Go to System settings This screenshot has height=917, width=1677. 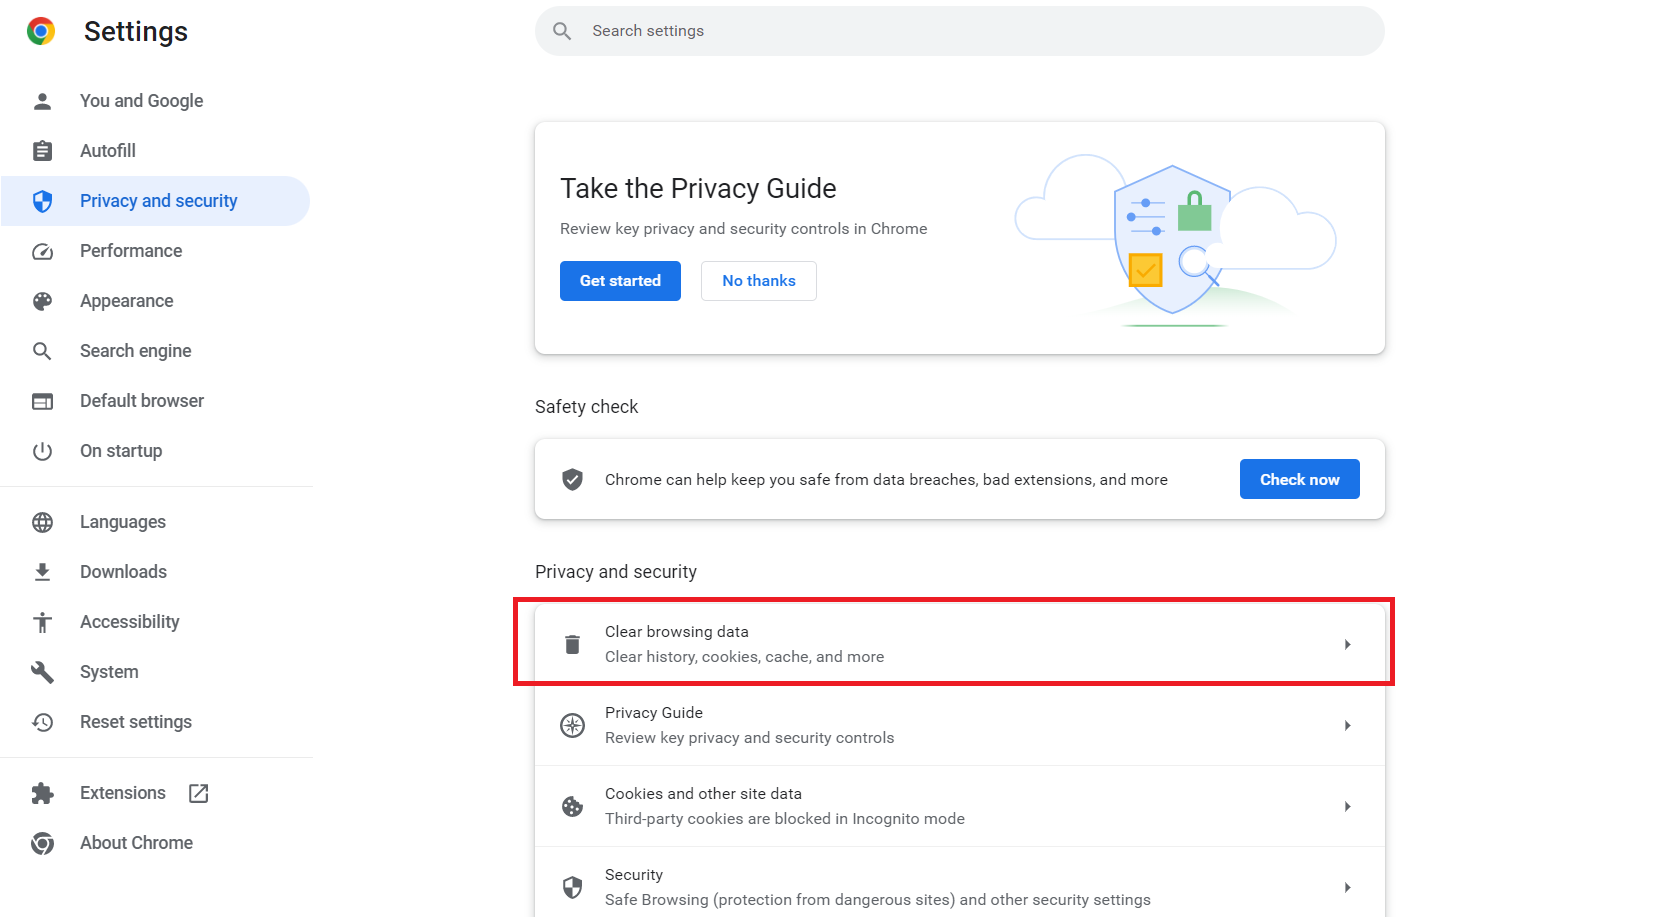point(155,672)
